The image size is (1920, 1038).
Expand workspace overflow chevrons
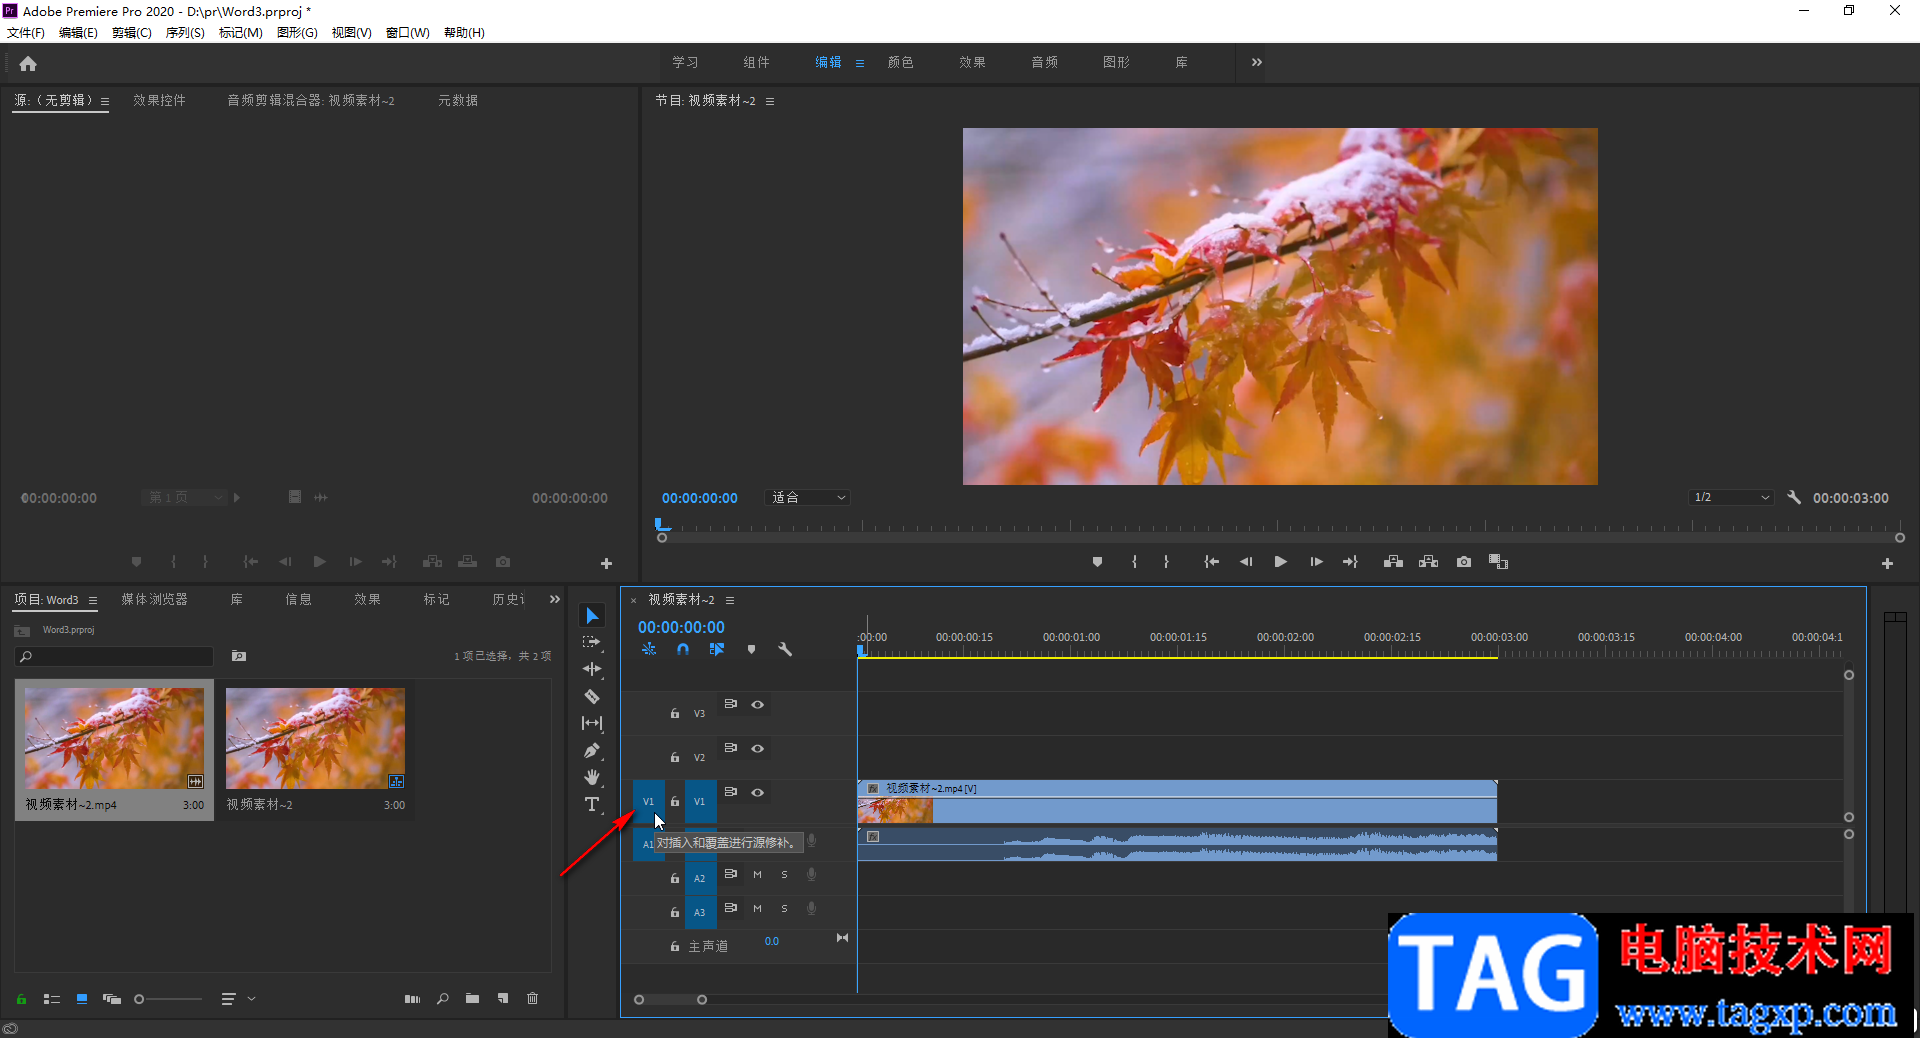click(1257, 62)
